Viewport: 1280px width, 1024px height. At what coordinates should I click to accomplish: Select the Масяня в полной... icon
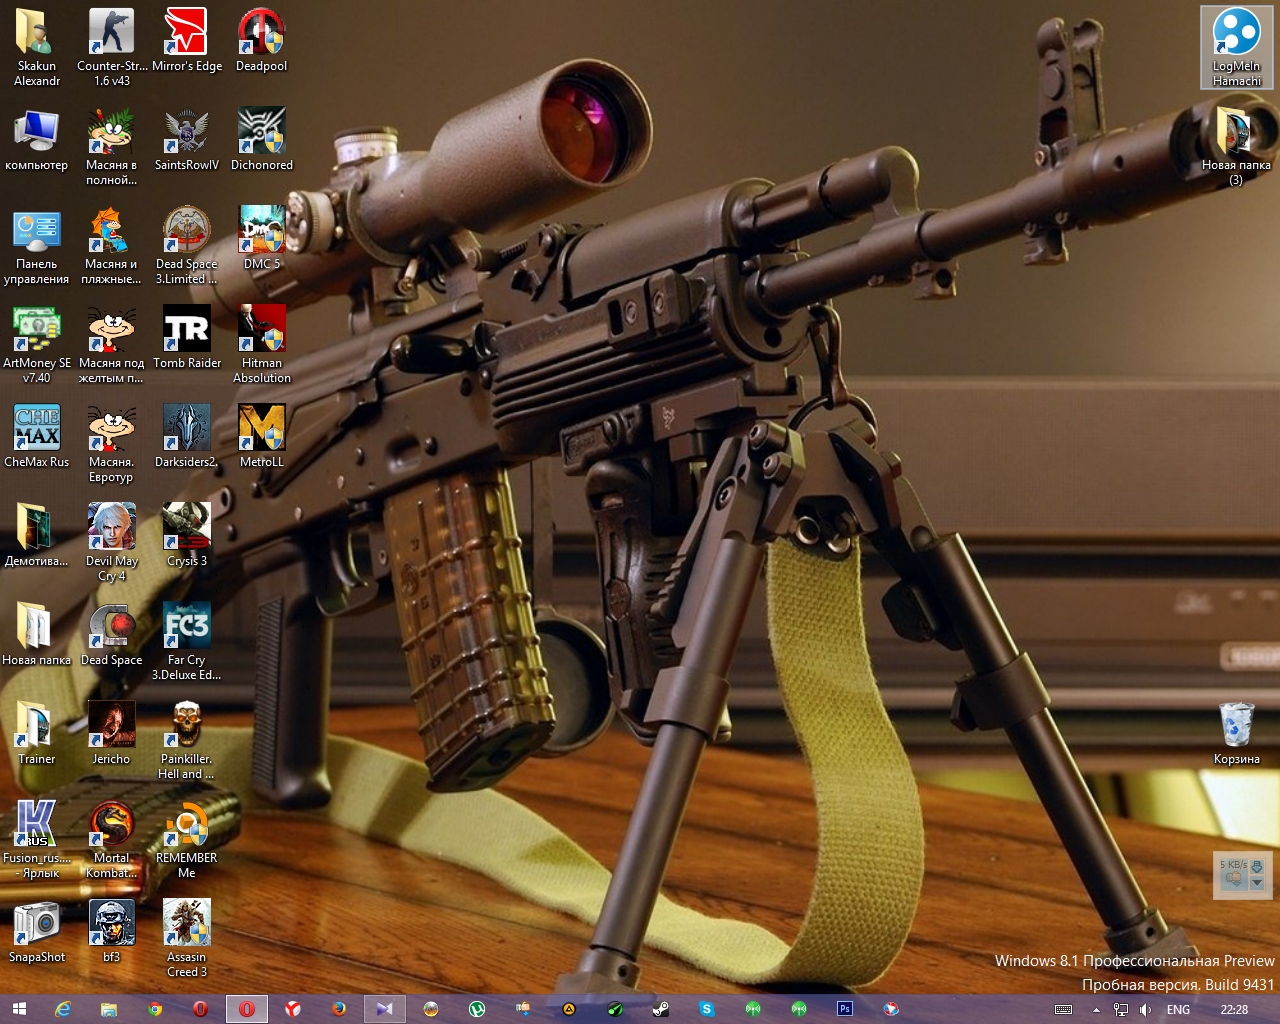coord(112,146)
